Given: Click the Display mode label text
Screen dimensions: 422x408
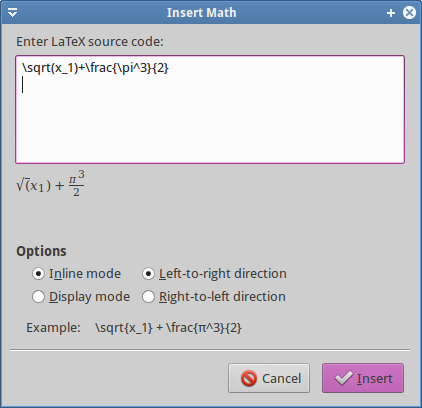Looking at the screenshot, I should click(x=89, y=297).
